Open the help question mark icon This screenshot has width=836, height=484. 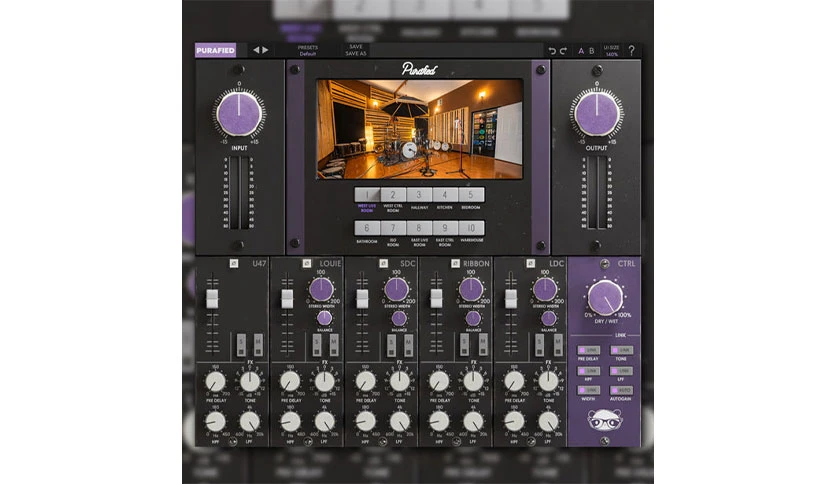coord(631,51)
